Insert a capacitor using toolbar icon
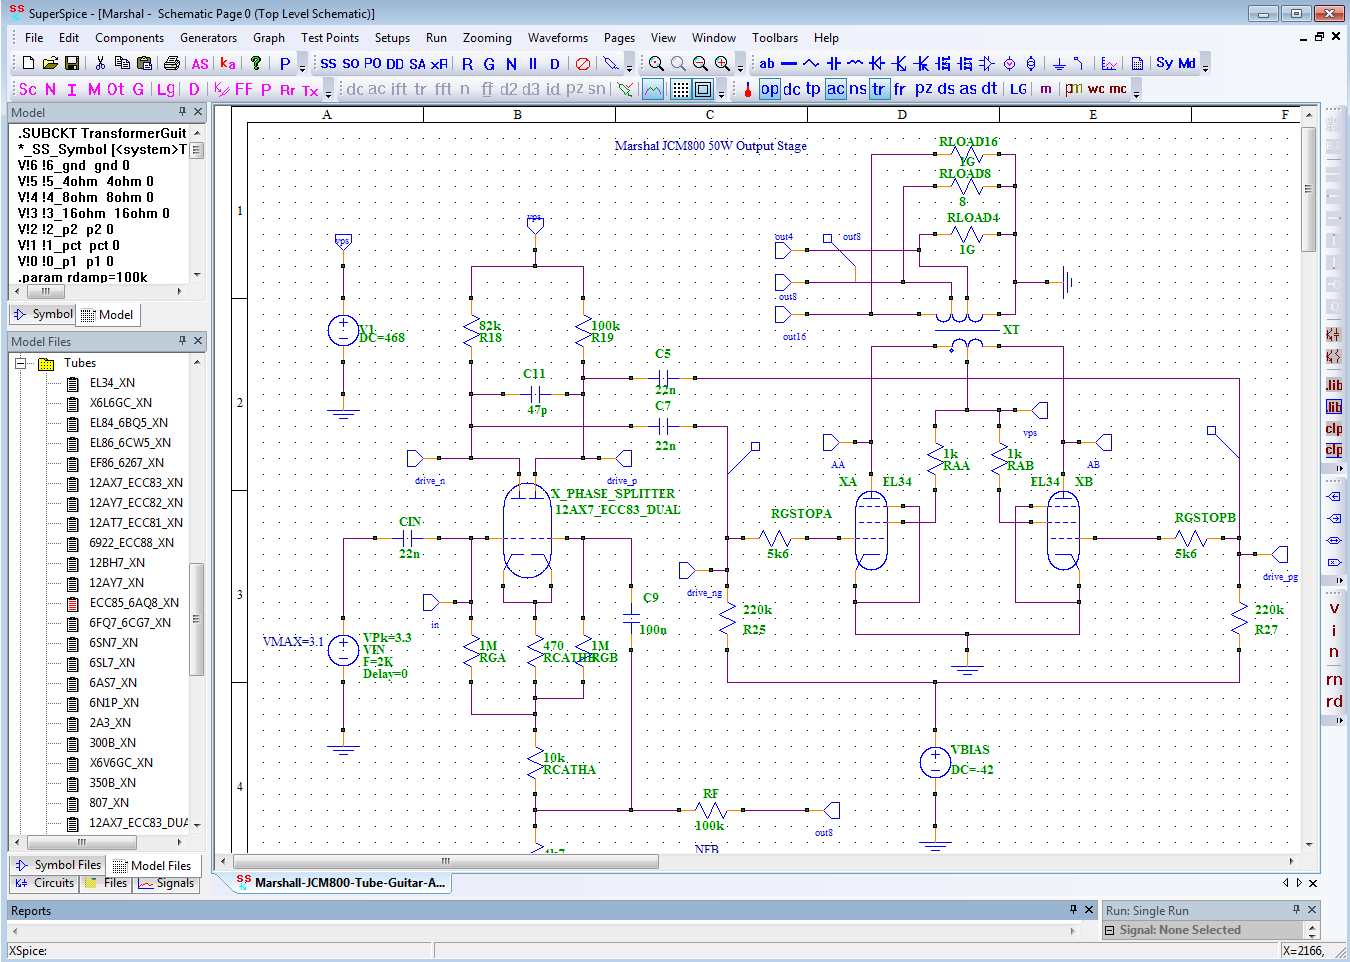 833,63
